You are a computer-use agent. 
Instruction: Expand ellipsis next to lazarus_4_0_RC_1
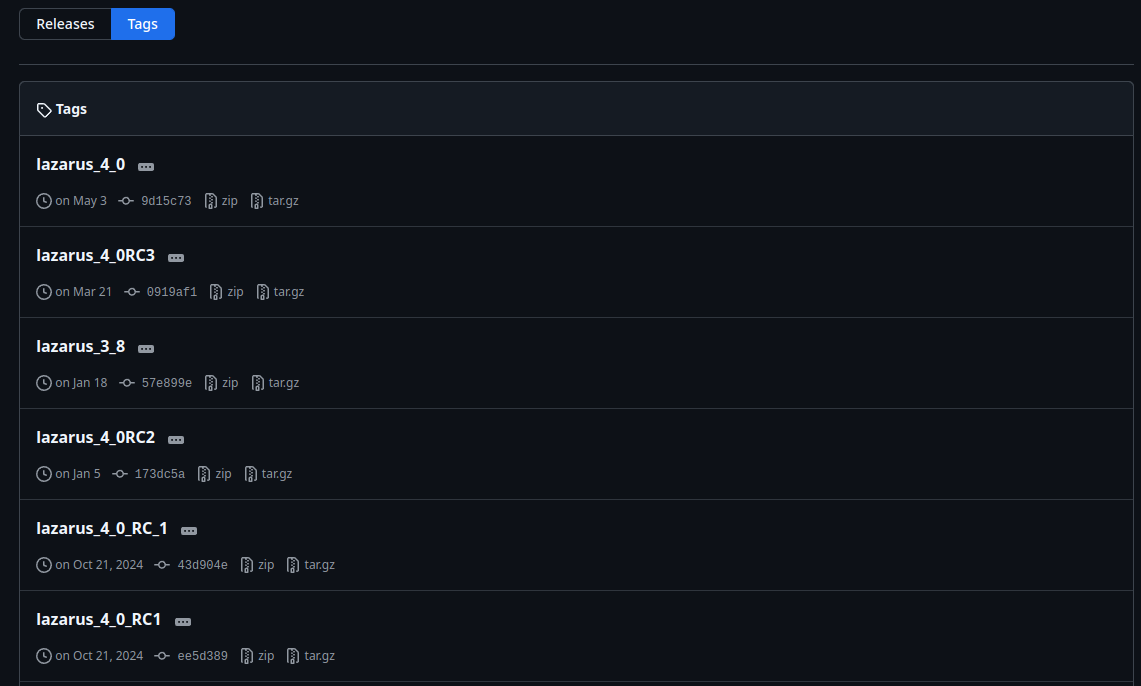pyautogui.click(x=189, y=531)
